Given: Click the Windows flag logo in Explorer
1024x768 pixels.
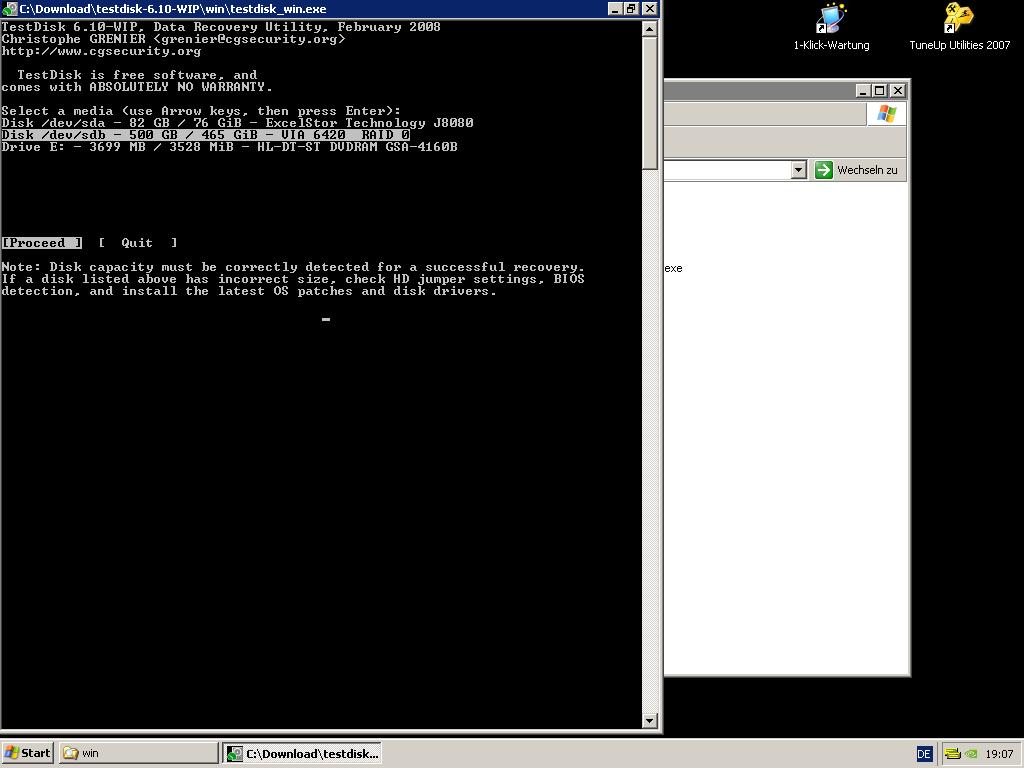Looking at the screenshot, I should [x=886, y=114].
